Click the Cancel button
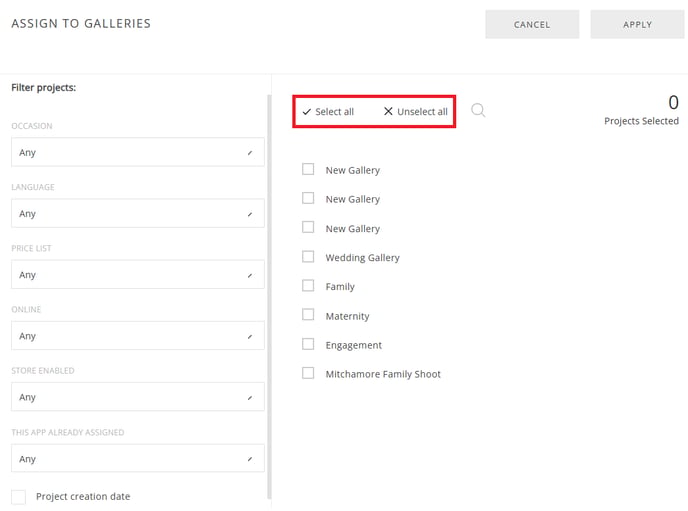 point(532,25)
